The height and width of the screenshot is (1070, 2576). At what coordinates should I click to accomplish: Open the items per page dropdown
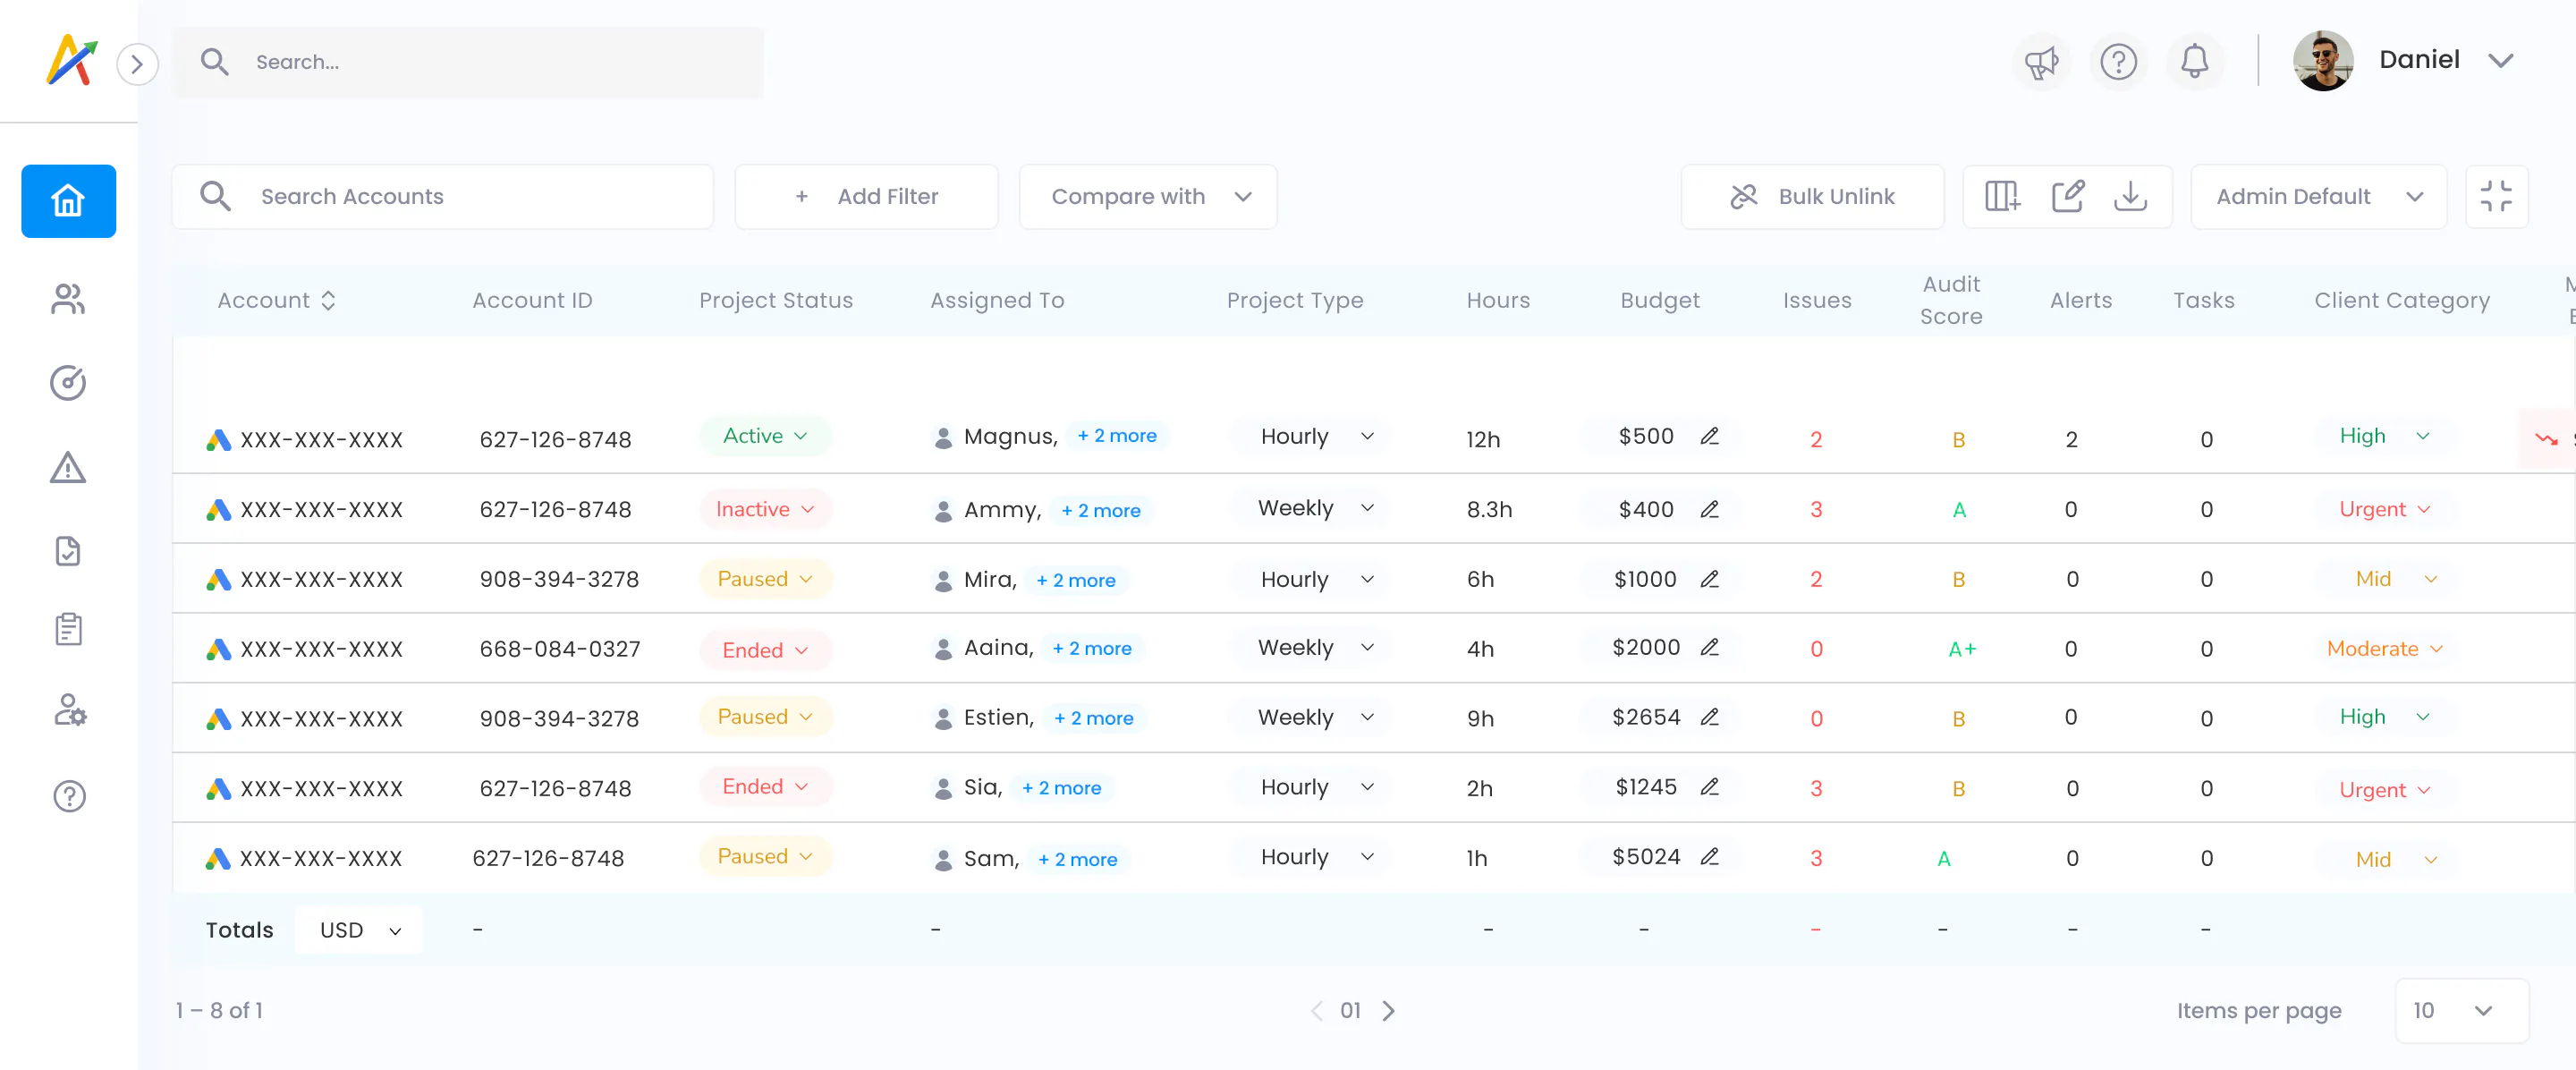pos(2461,1010)
